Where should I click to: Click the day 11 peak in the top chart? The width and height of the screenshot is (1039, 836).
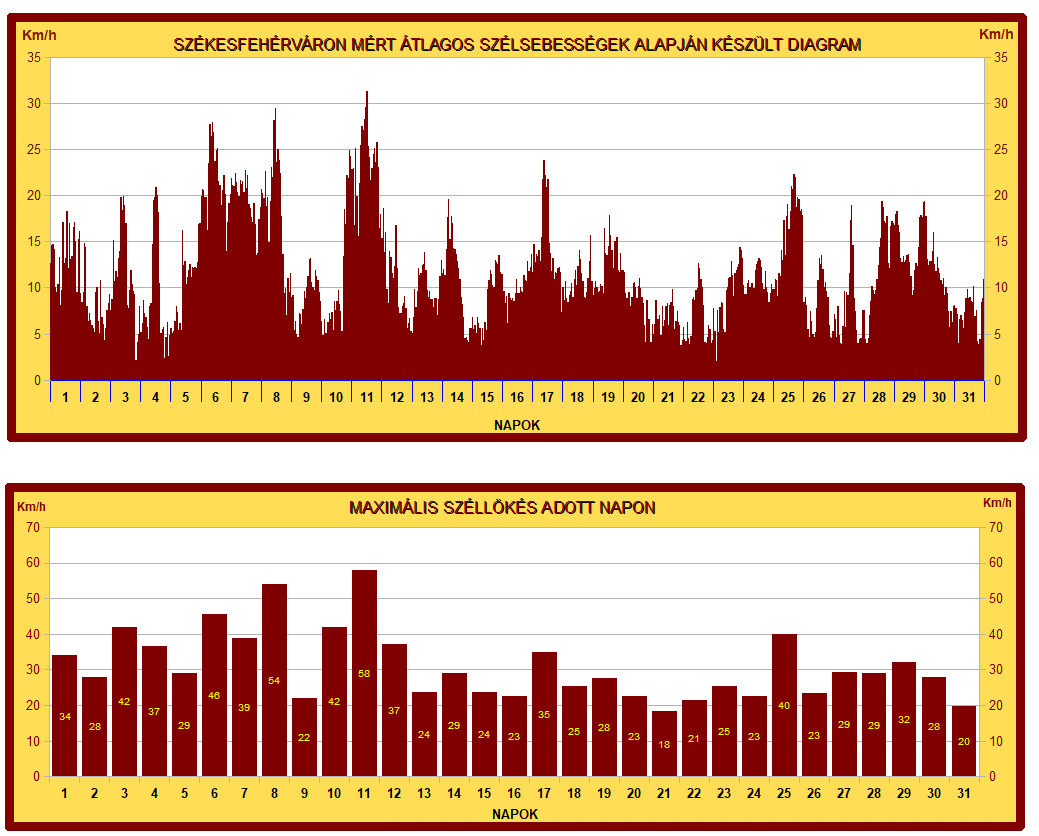click(367, 96)
